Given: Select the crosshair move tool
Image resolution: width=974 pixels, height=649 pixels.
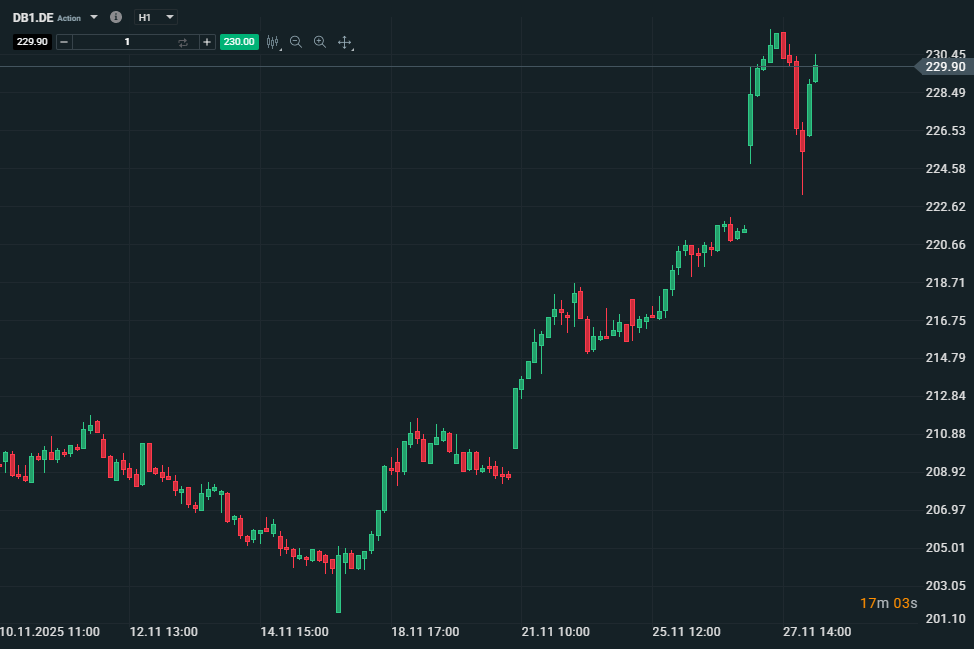Looking at the screenshot, I should pos(345,42).
